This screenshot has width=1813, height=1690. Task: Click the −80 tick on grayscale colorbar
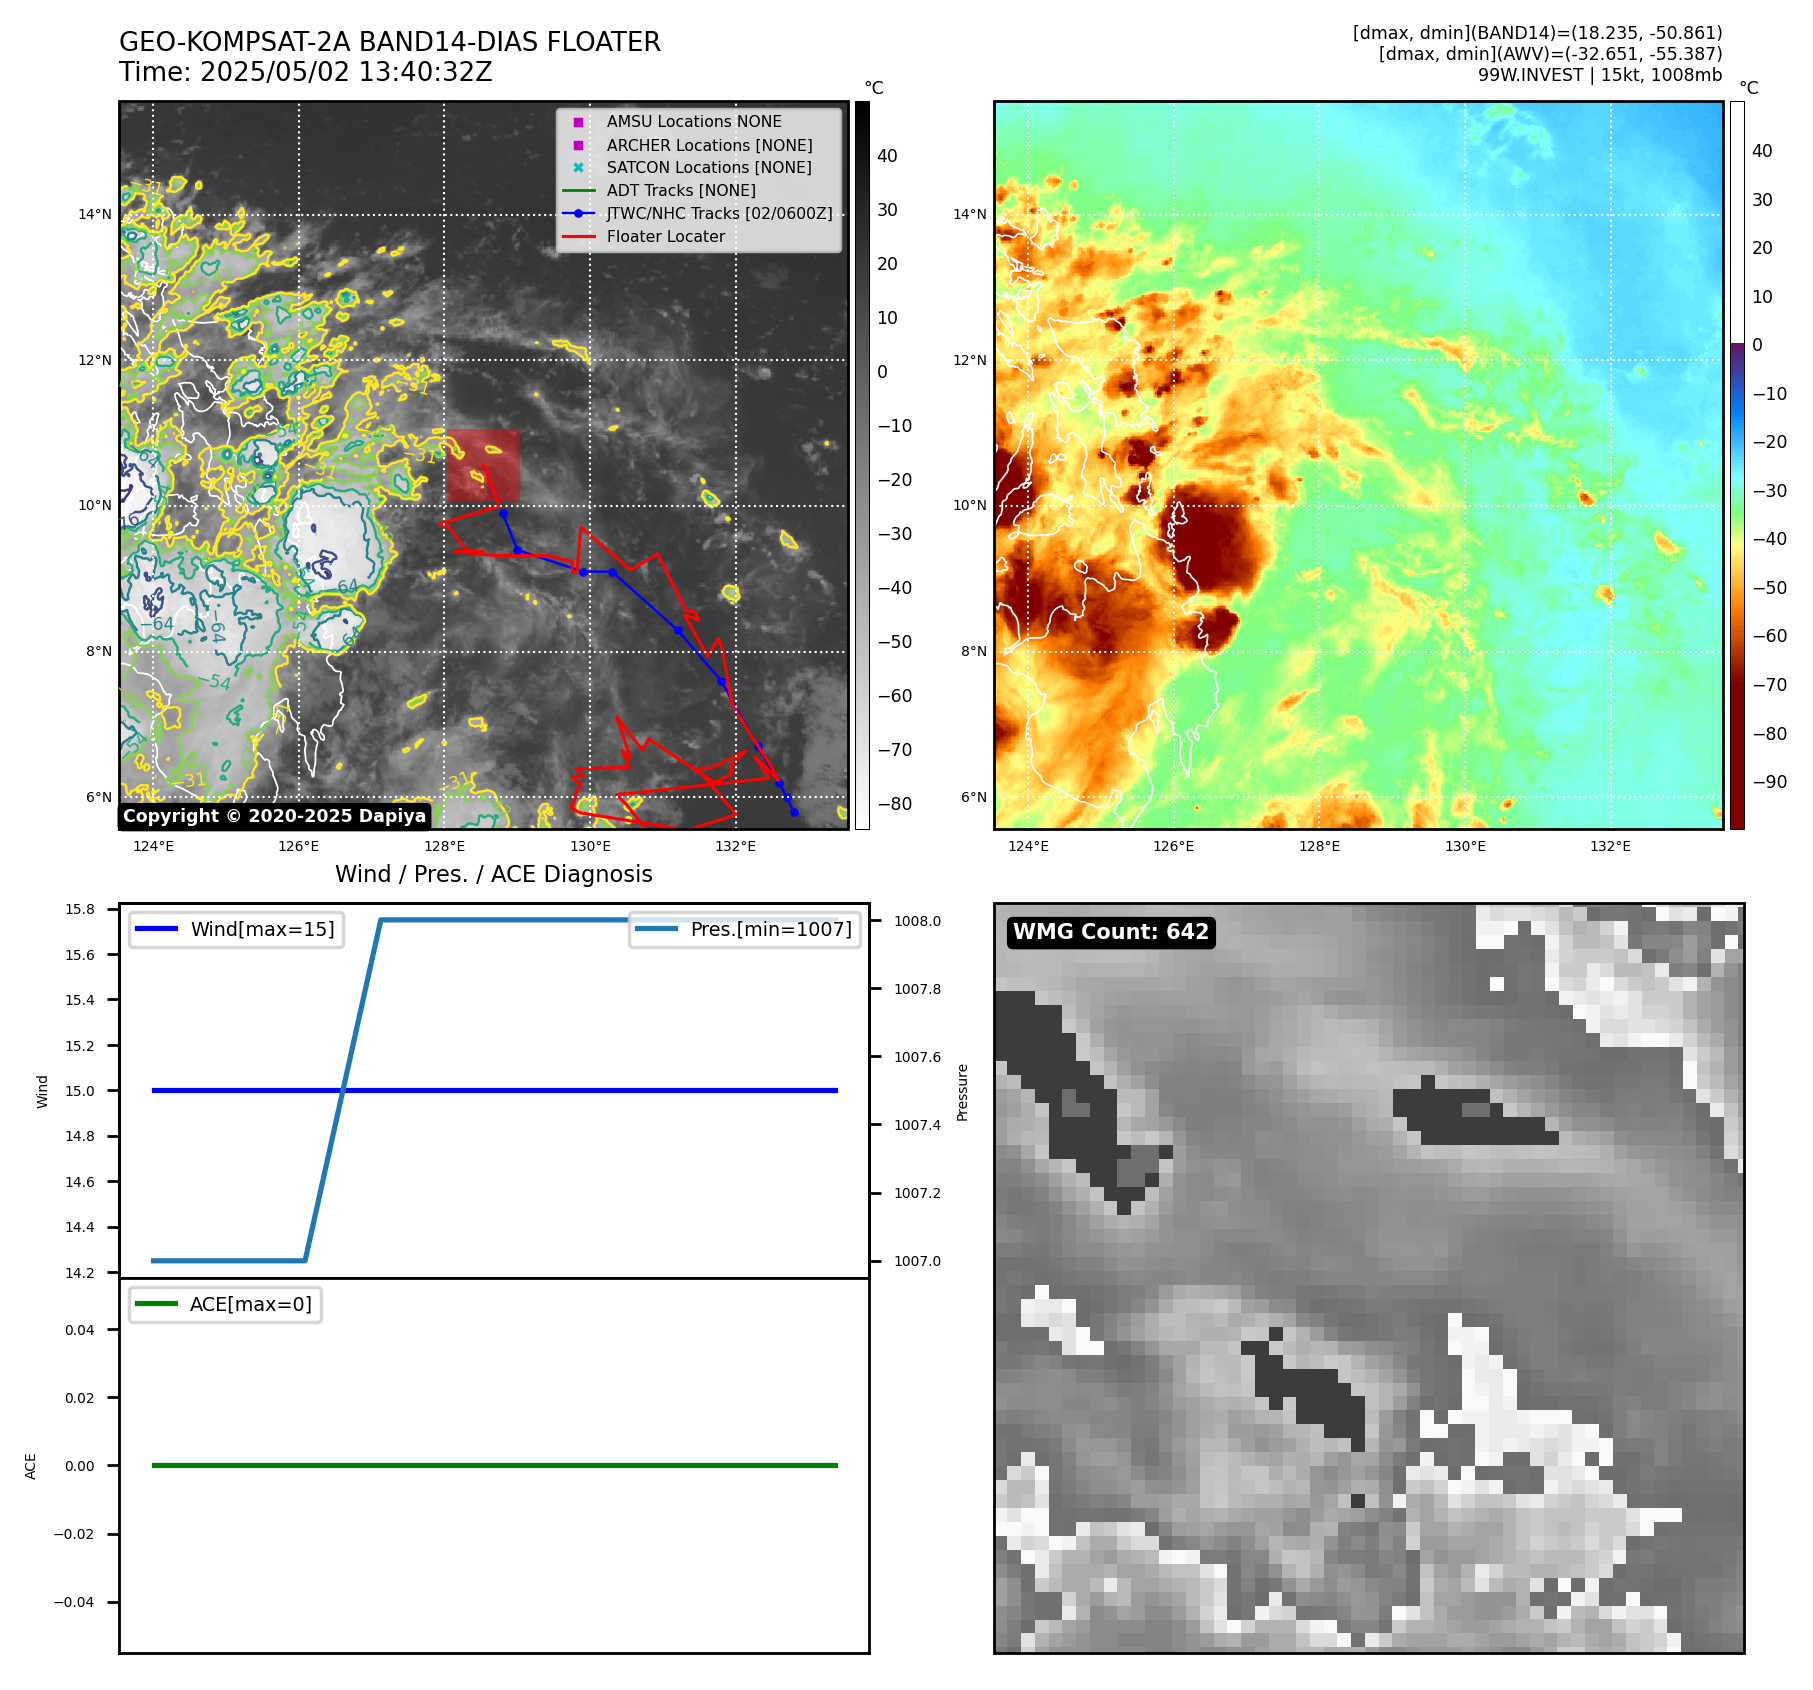895,804
